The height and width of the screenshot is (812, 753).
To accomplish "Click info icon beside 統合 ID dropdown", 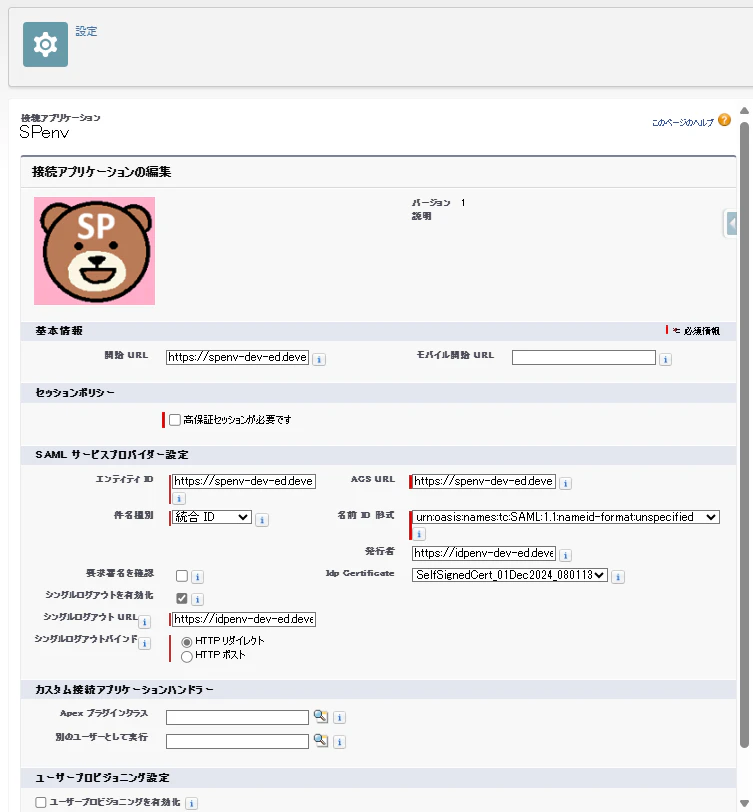I will [262, 519].
